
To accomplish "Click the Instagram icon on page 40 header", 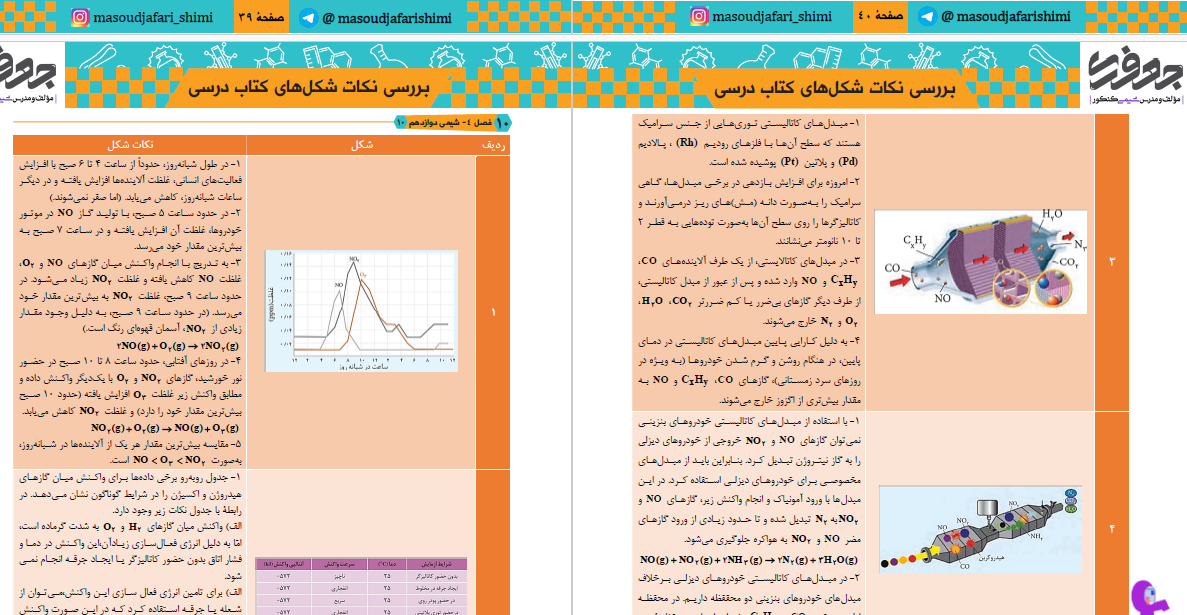I will click(x=699, y=17).
